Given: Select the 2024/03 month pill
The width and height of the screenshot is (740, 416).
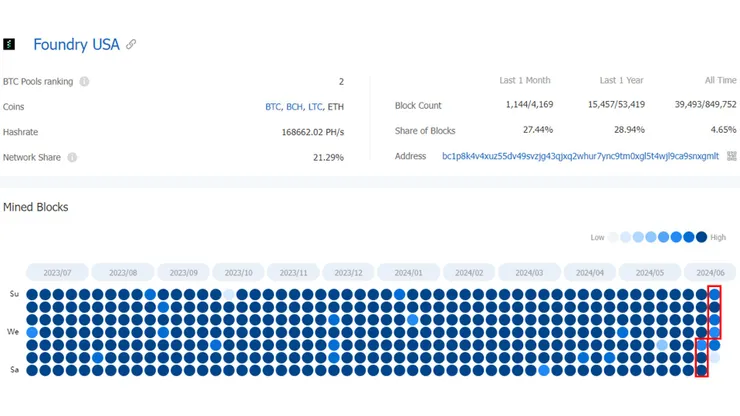Looking at the screenshot, I should pos(529,273).
